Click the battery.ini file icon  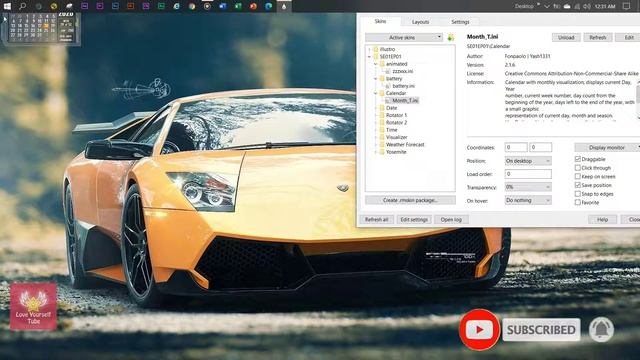click(388, 86)
